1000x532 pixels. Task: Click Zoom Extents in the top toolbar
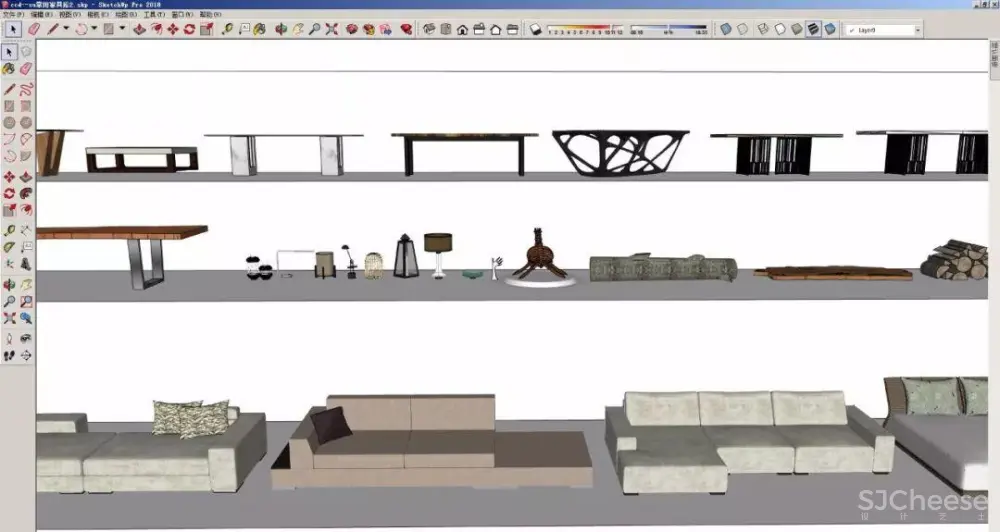(332, 29)
